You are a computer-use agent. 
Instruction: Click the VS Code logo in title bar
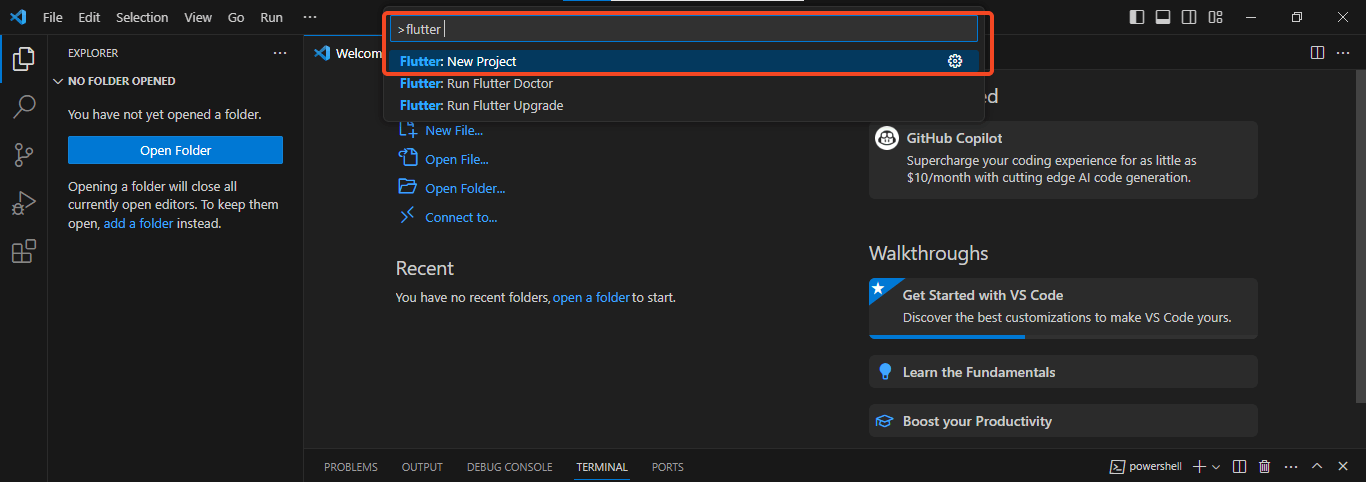tap(18, 17)
